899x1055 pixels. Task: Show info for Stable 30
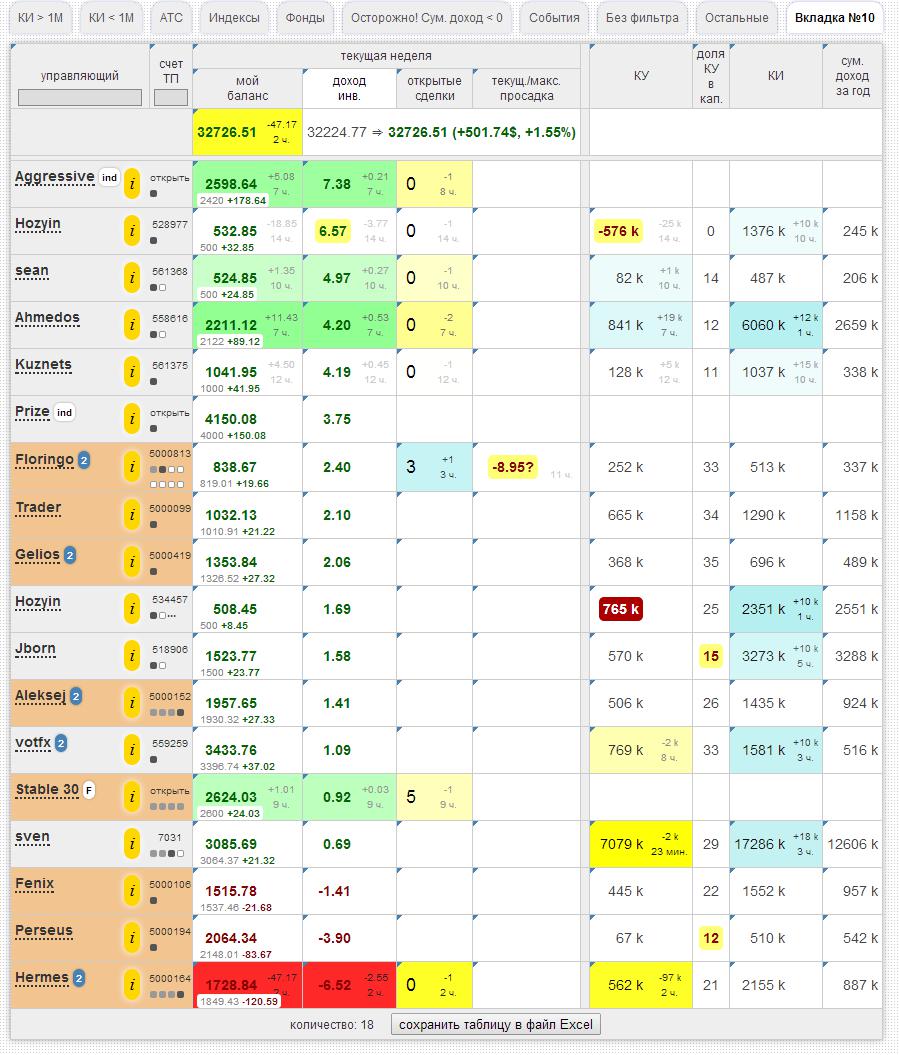coord(133,797)
